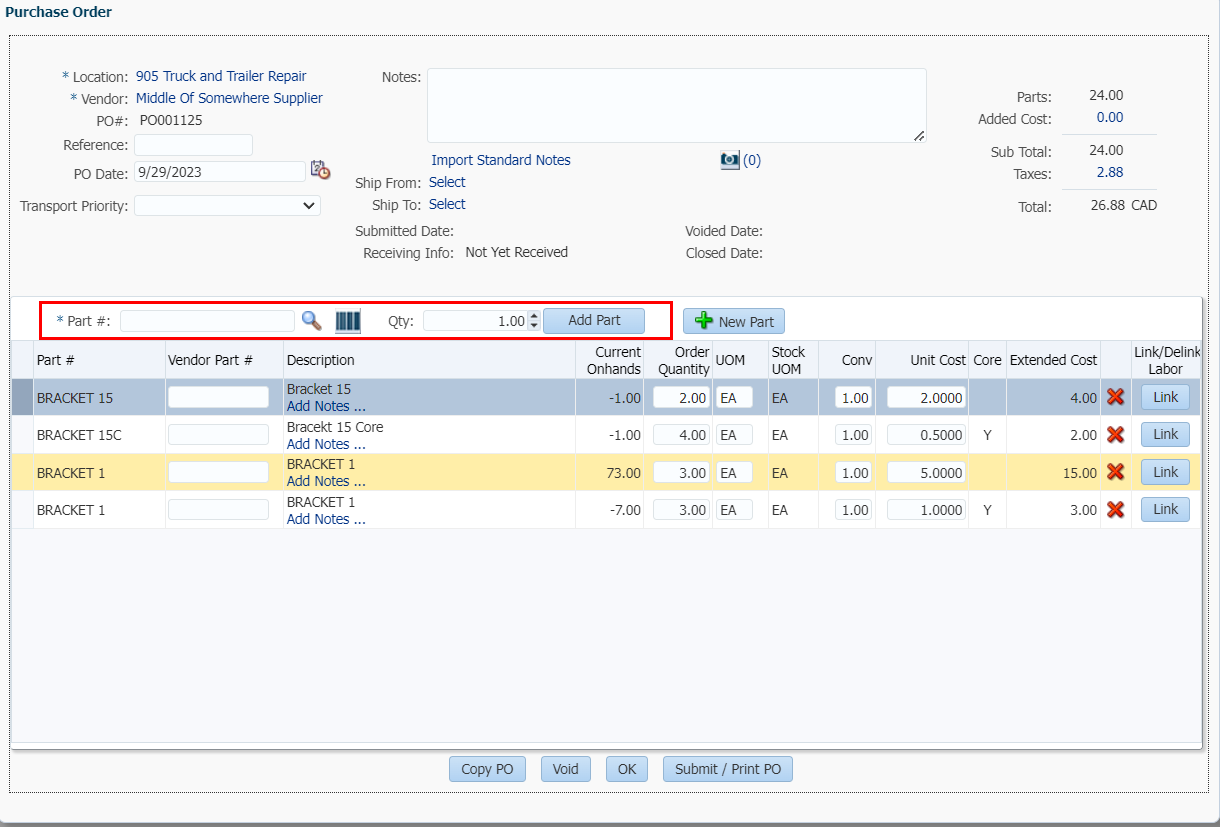Click Link button for BRACKET 15 row
This screenshot has width=1220, height=827.
click(x=1166, y=397)
